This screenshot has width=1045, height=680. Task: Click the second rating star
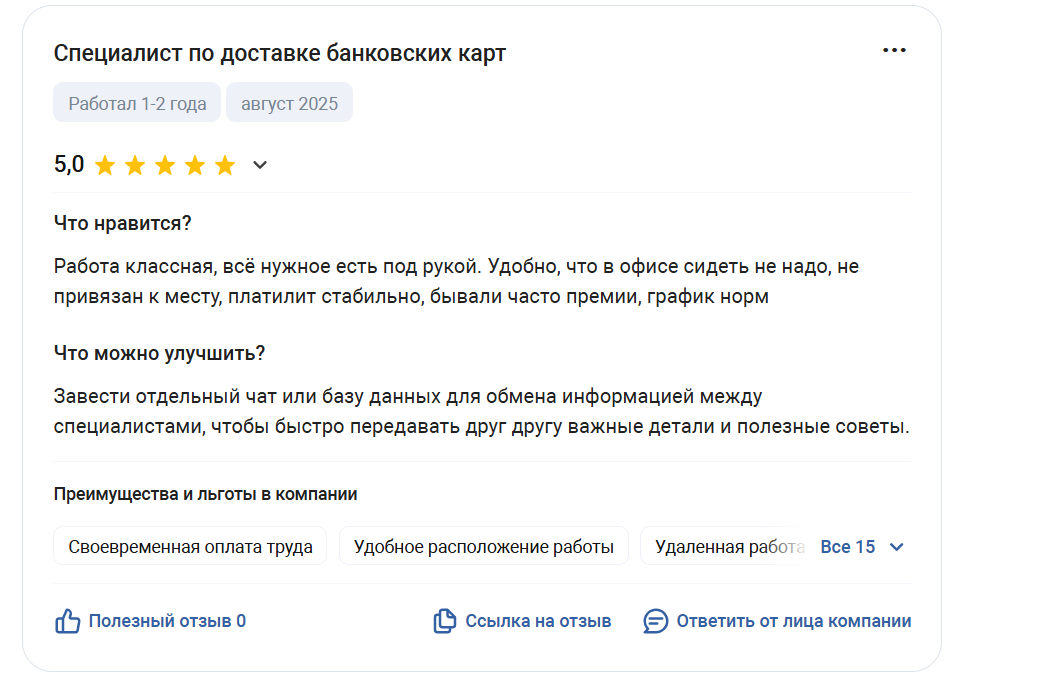tap(135, 165)
